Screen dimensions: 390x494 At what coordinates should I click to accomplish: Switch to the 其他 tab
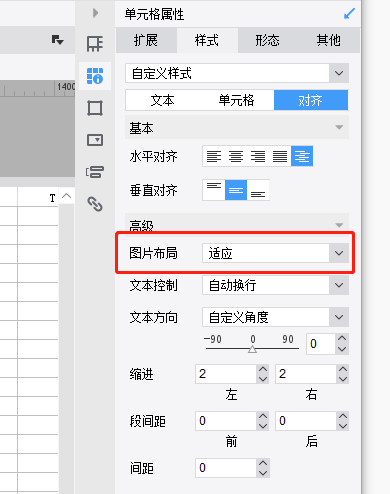coord(329,40)
